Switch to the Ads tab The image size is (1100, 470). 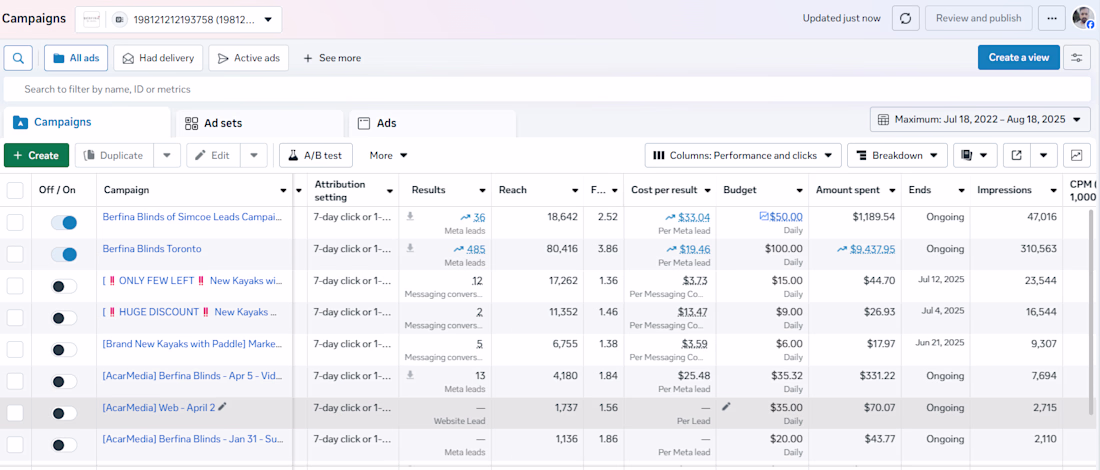pos(432,123)
